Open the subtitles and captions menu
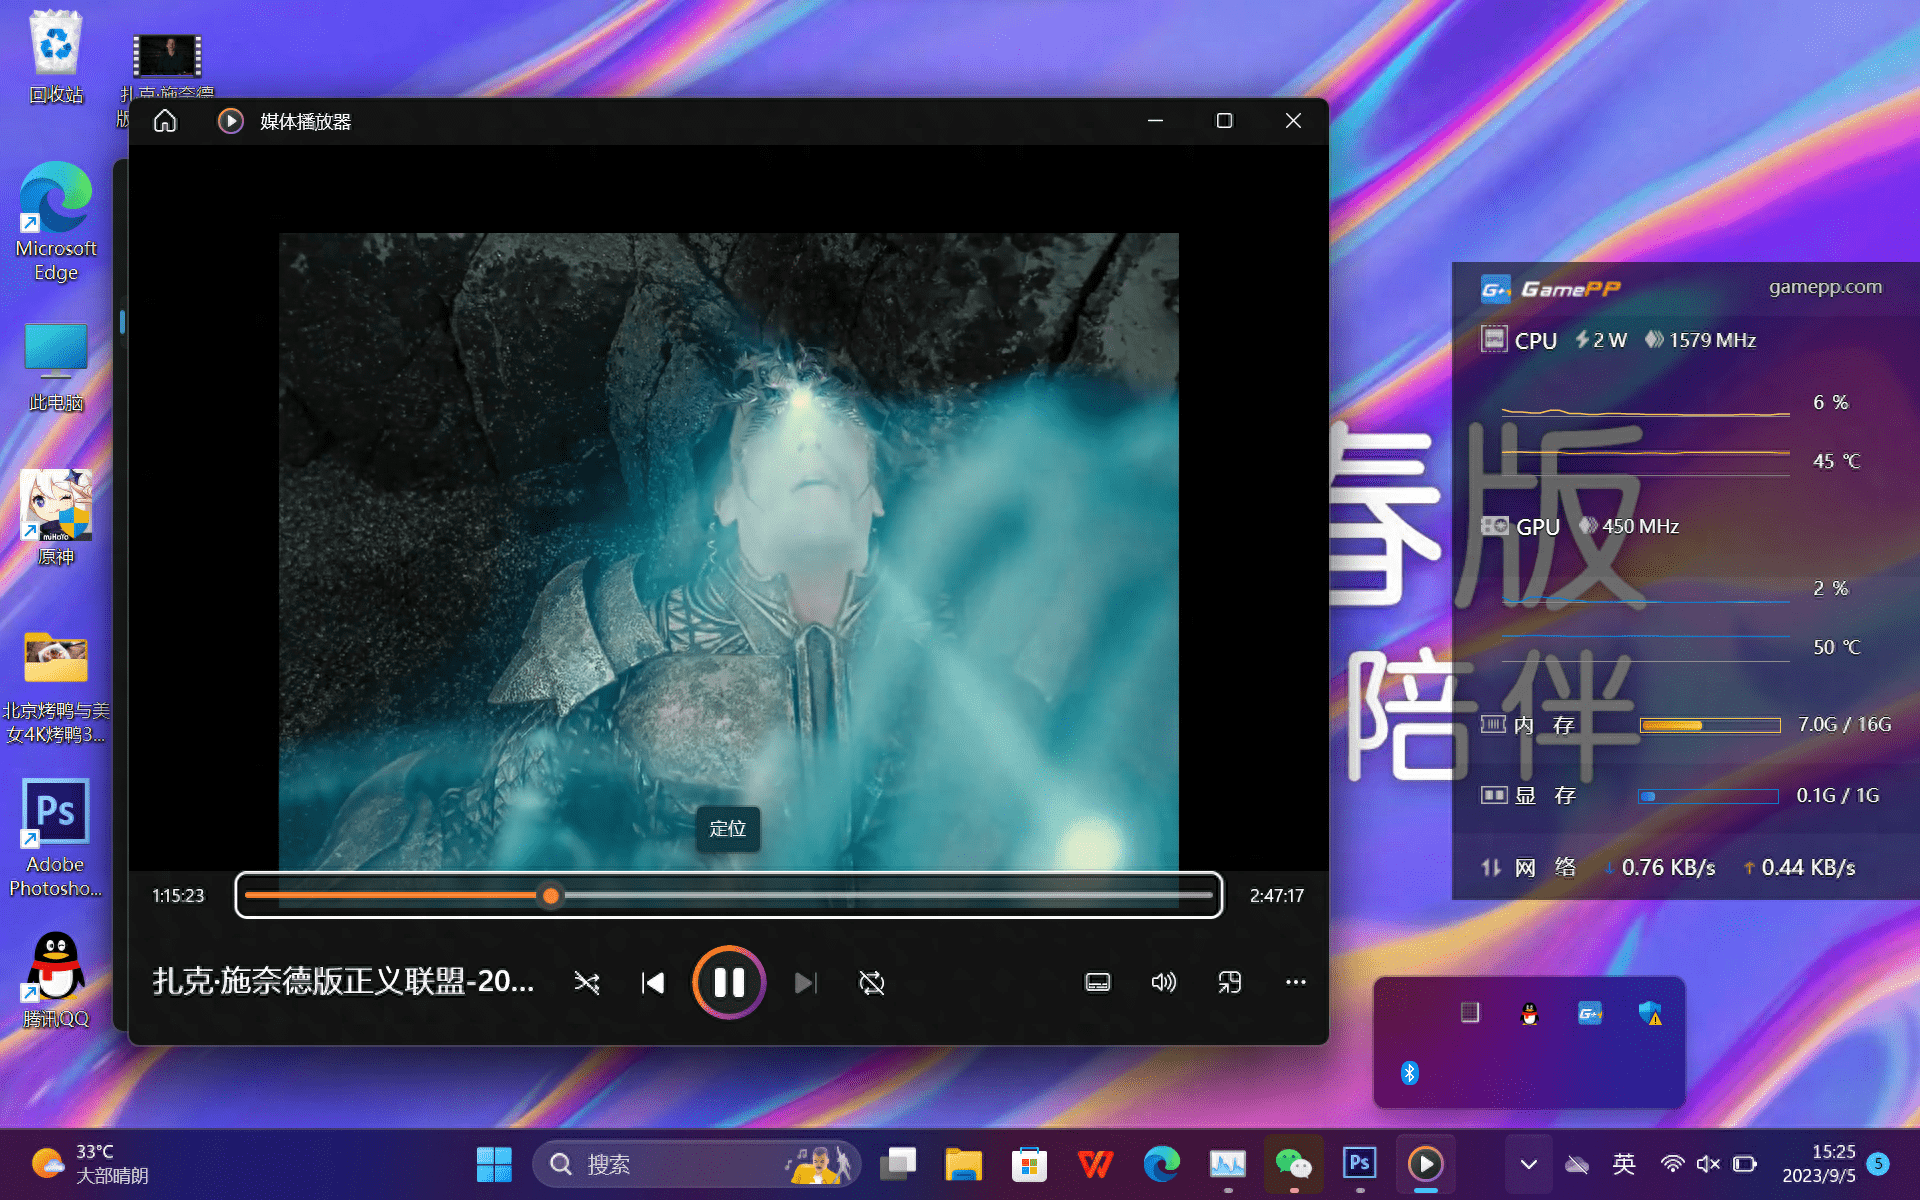The image size is (1920, 1200). point(1097,982)
